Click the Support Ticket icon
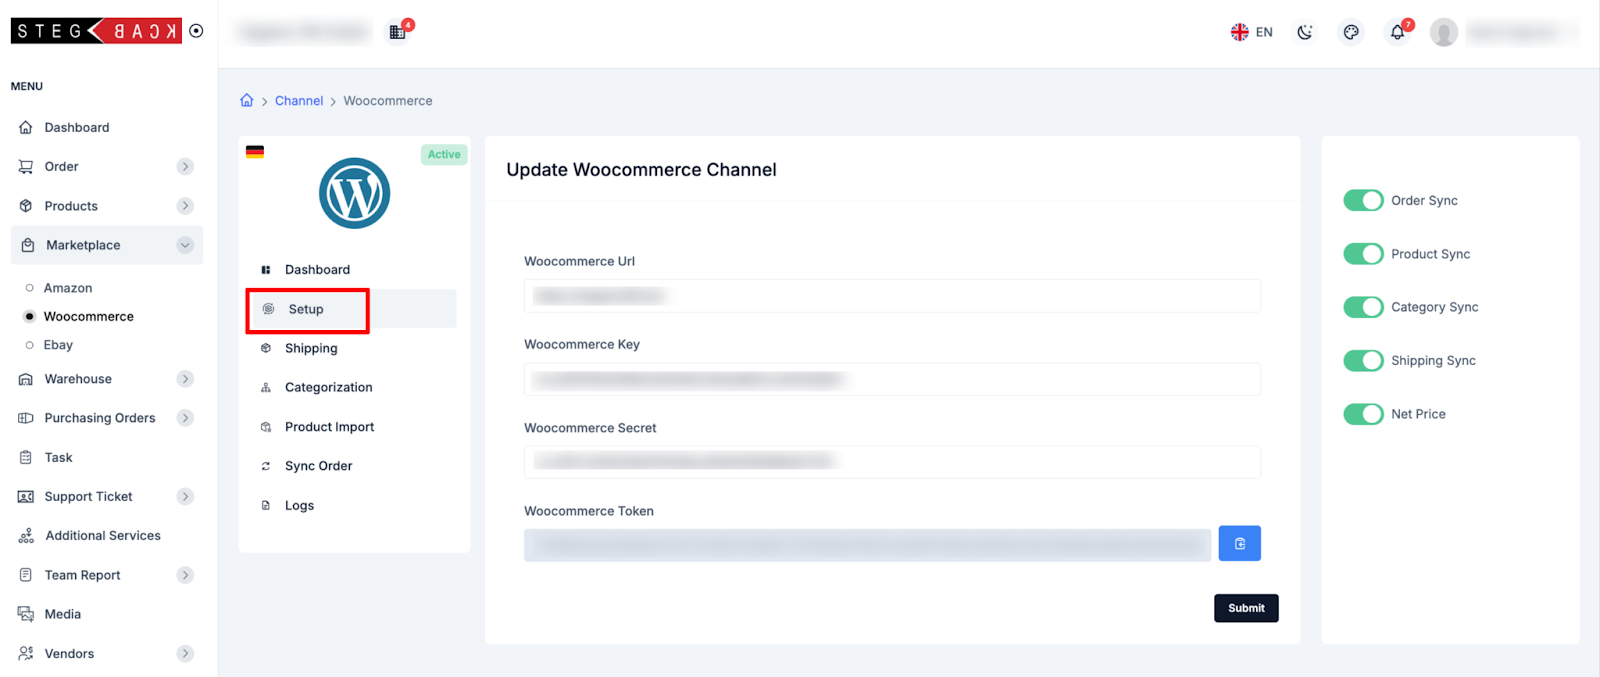This screenshot has width=1600, height=677. (x=26, y=496)
